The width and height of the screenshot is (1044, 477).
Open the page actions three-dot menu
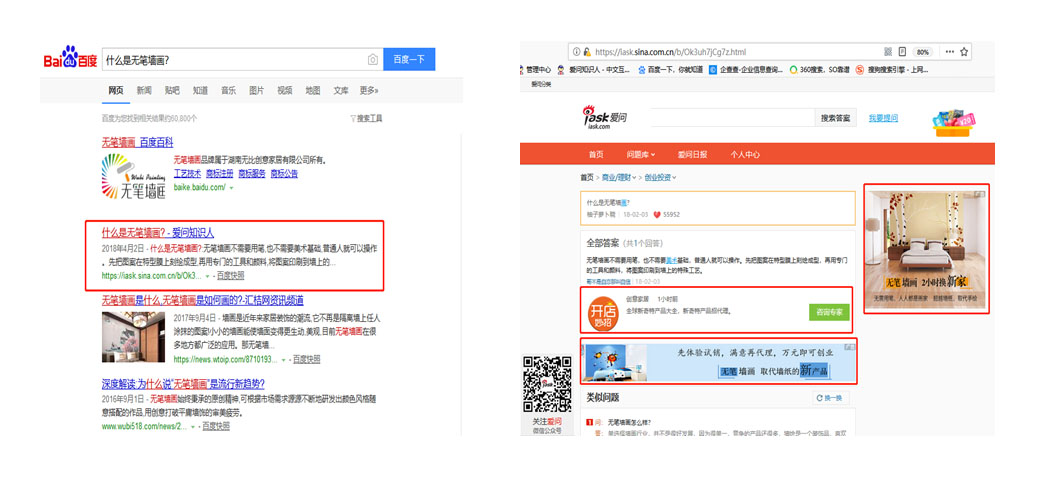pos(949,52)
